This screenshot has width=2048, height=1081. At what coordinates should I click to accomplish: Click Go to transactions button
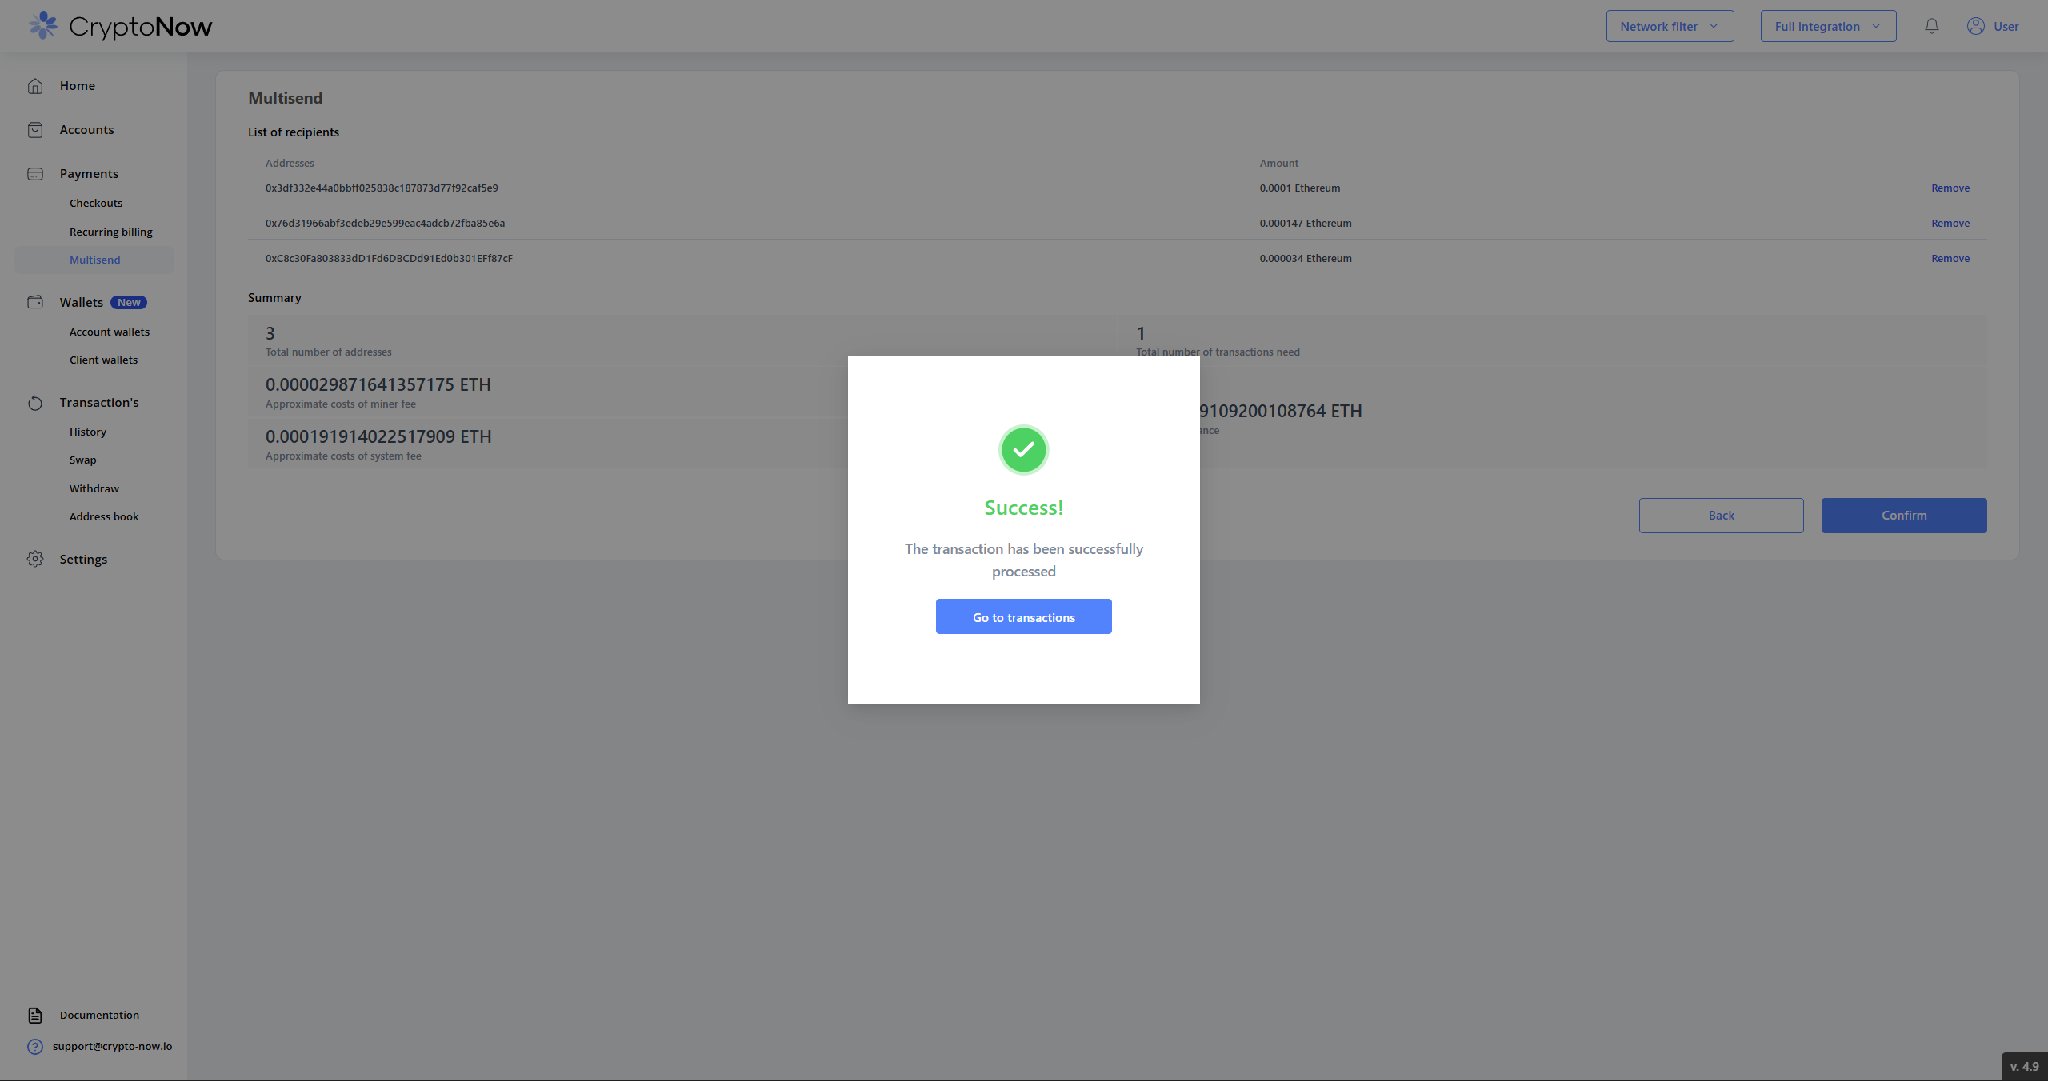1023,617
